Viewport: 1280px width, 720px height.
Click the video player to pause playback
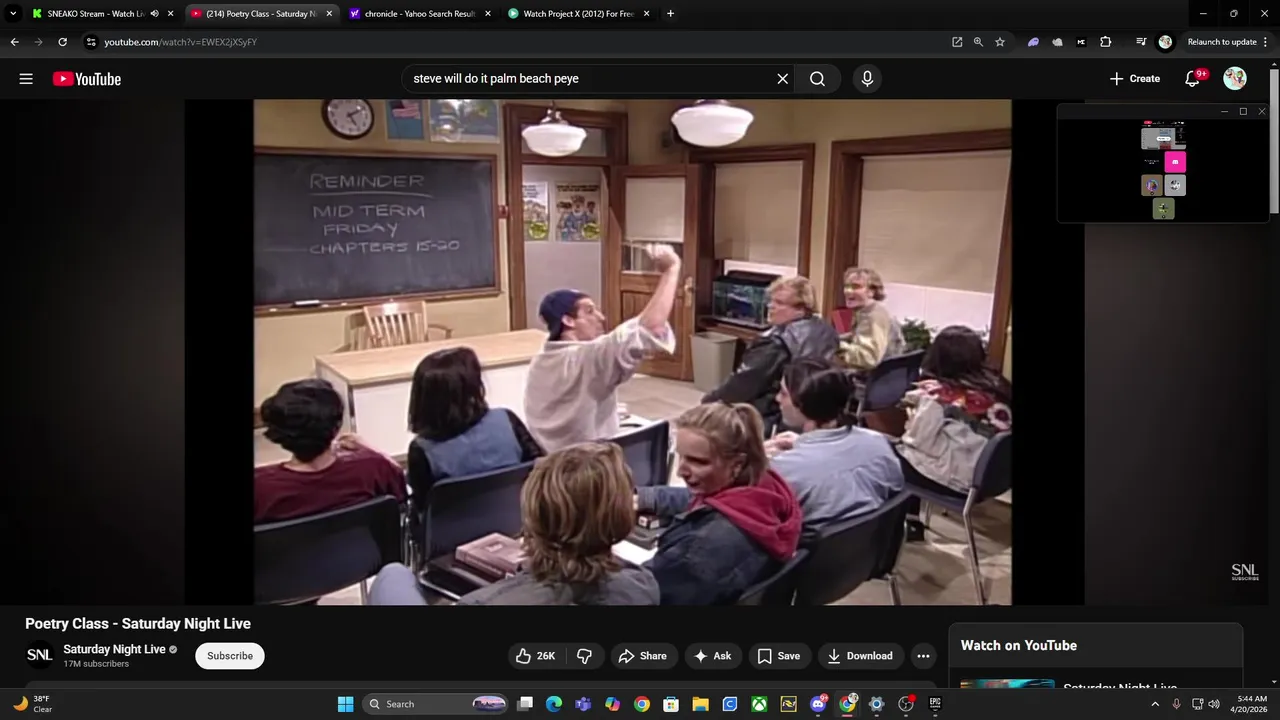pyautogui.click(x=632, y=352)
